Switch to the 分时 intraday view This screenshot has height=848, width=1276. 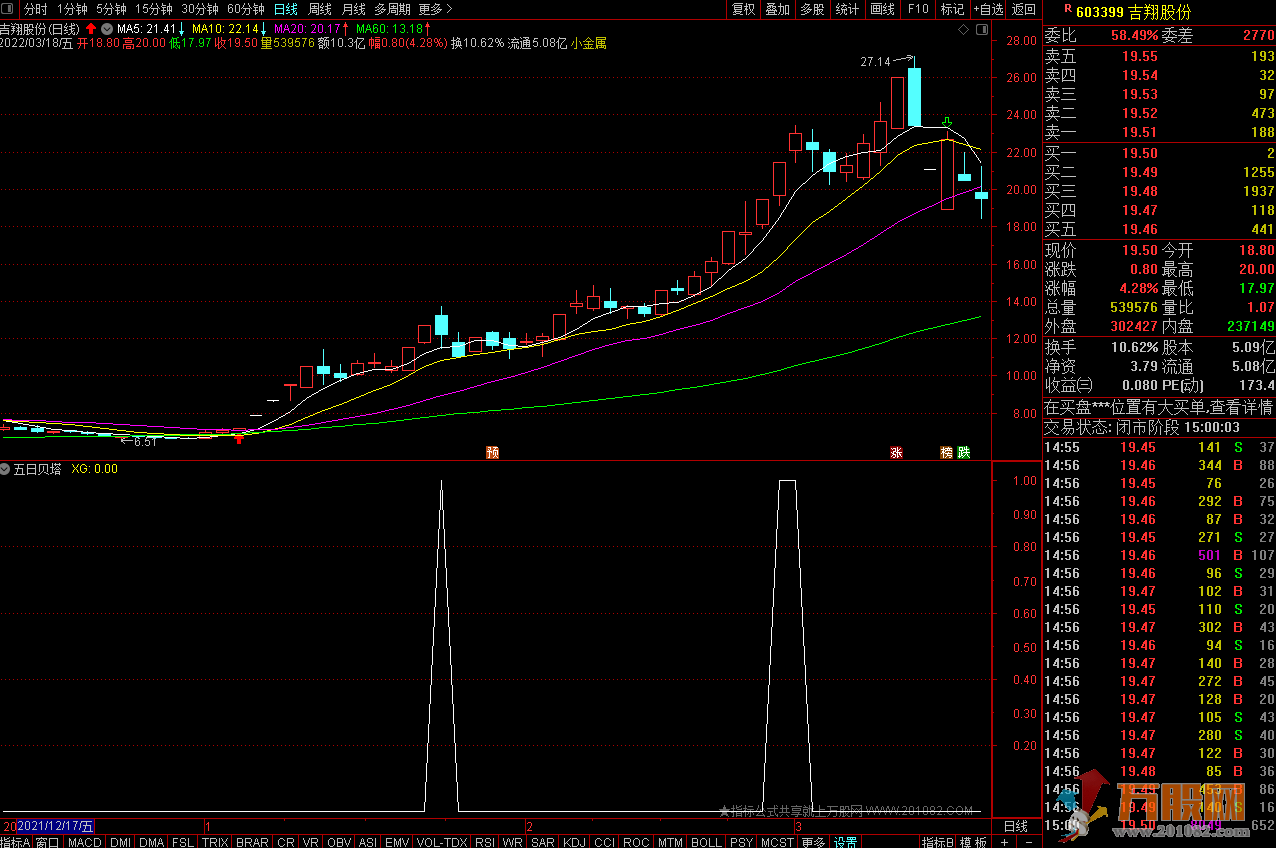click(x=35, y=9)
